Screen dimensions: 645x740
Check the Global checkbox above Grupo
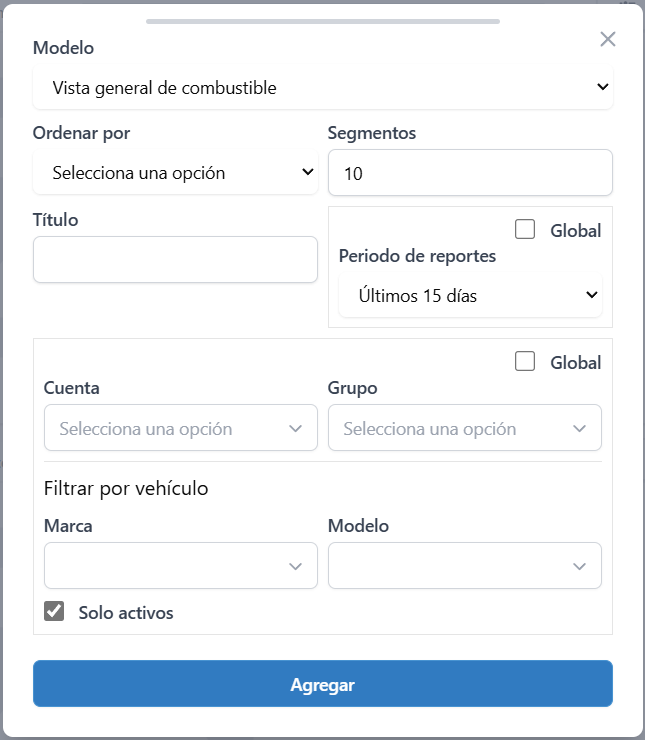525,362
